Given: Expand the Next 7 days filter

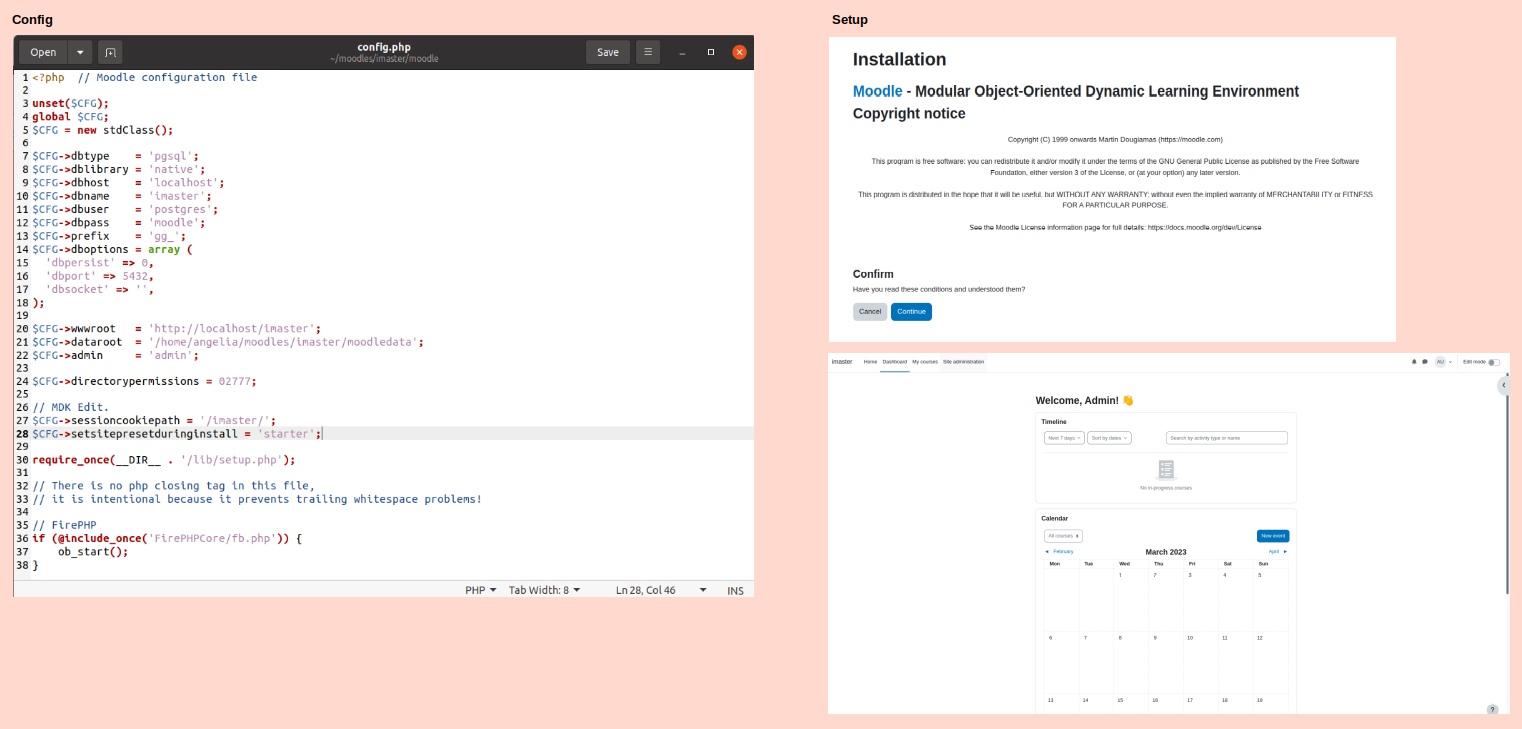Looking at the screenshot, I should pos(1064,438).
